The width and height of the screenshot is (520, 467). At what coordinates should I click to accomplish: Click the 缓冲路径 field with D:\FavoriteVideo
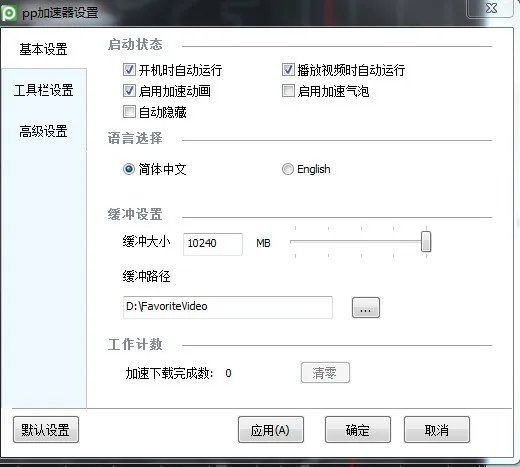click(x=228, y=307)
